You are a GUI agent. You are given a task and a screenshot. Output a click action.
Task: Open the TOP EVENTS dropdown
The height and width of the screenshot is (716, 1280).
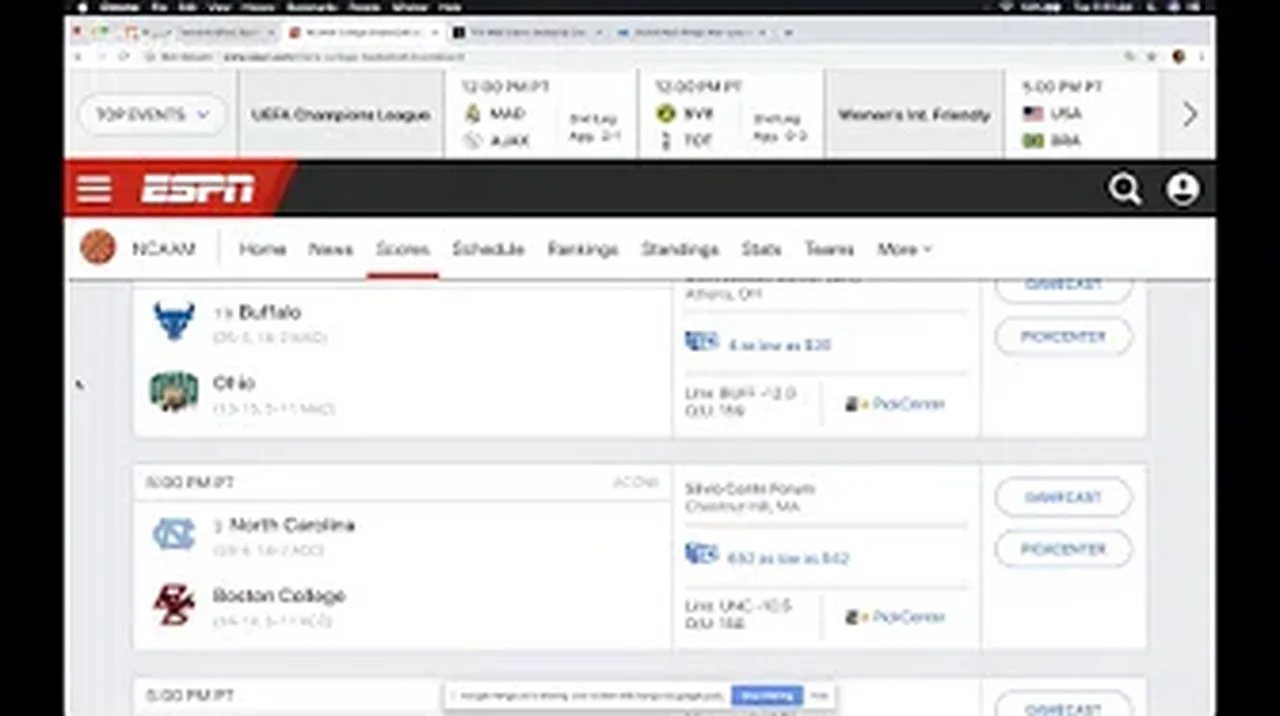click(152, 115)
